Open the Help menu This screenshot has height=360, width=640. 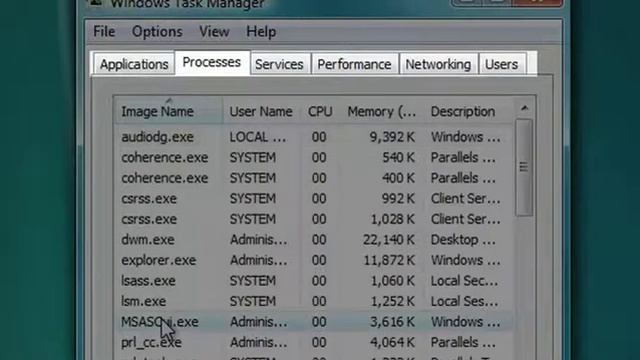[261, 31]
